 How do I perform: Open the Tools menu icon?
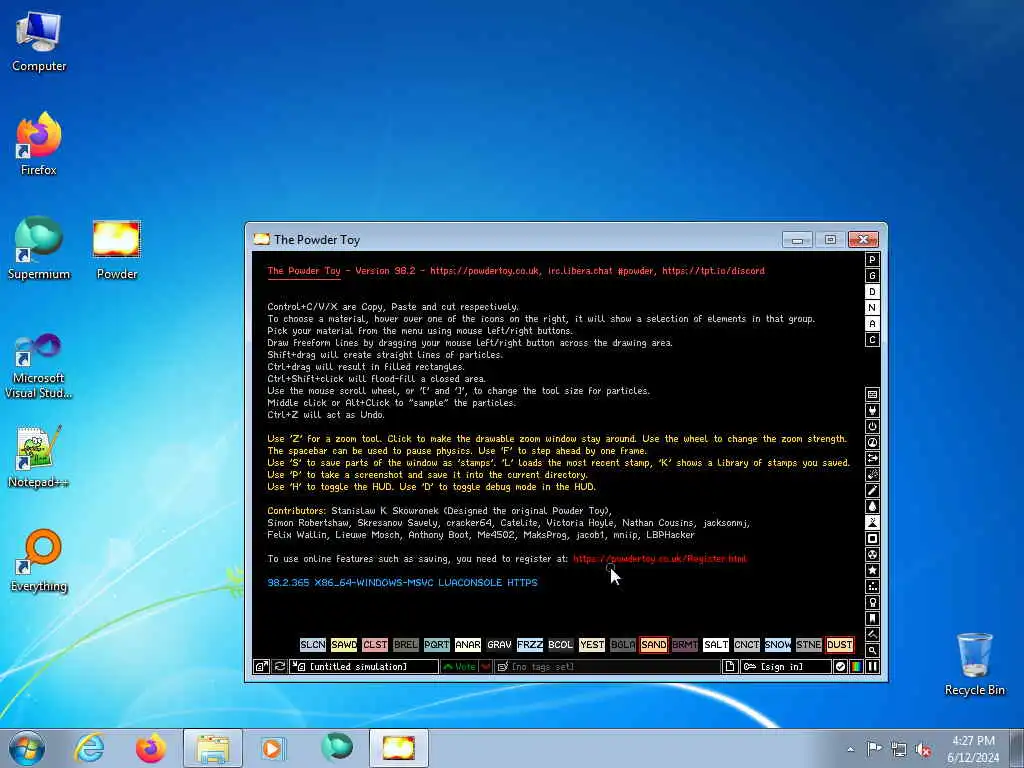click(x=872, y=602)
